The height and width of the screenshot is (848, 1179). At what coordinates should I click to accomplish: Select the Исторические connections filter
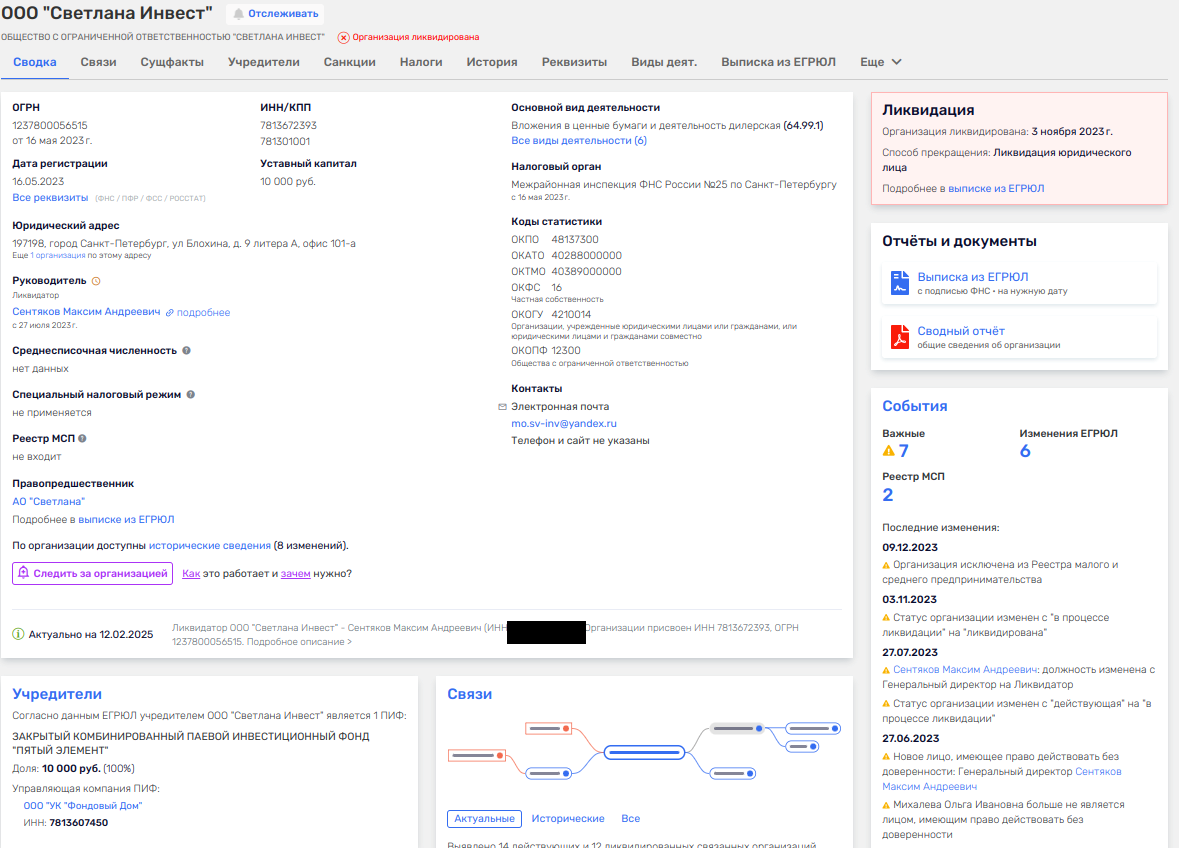[568, 819]
